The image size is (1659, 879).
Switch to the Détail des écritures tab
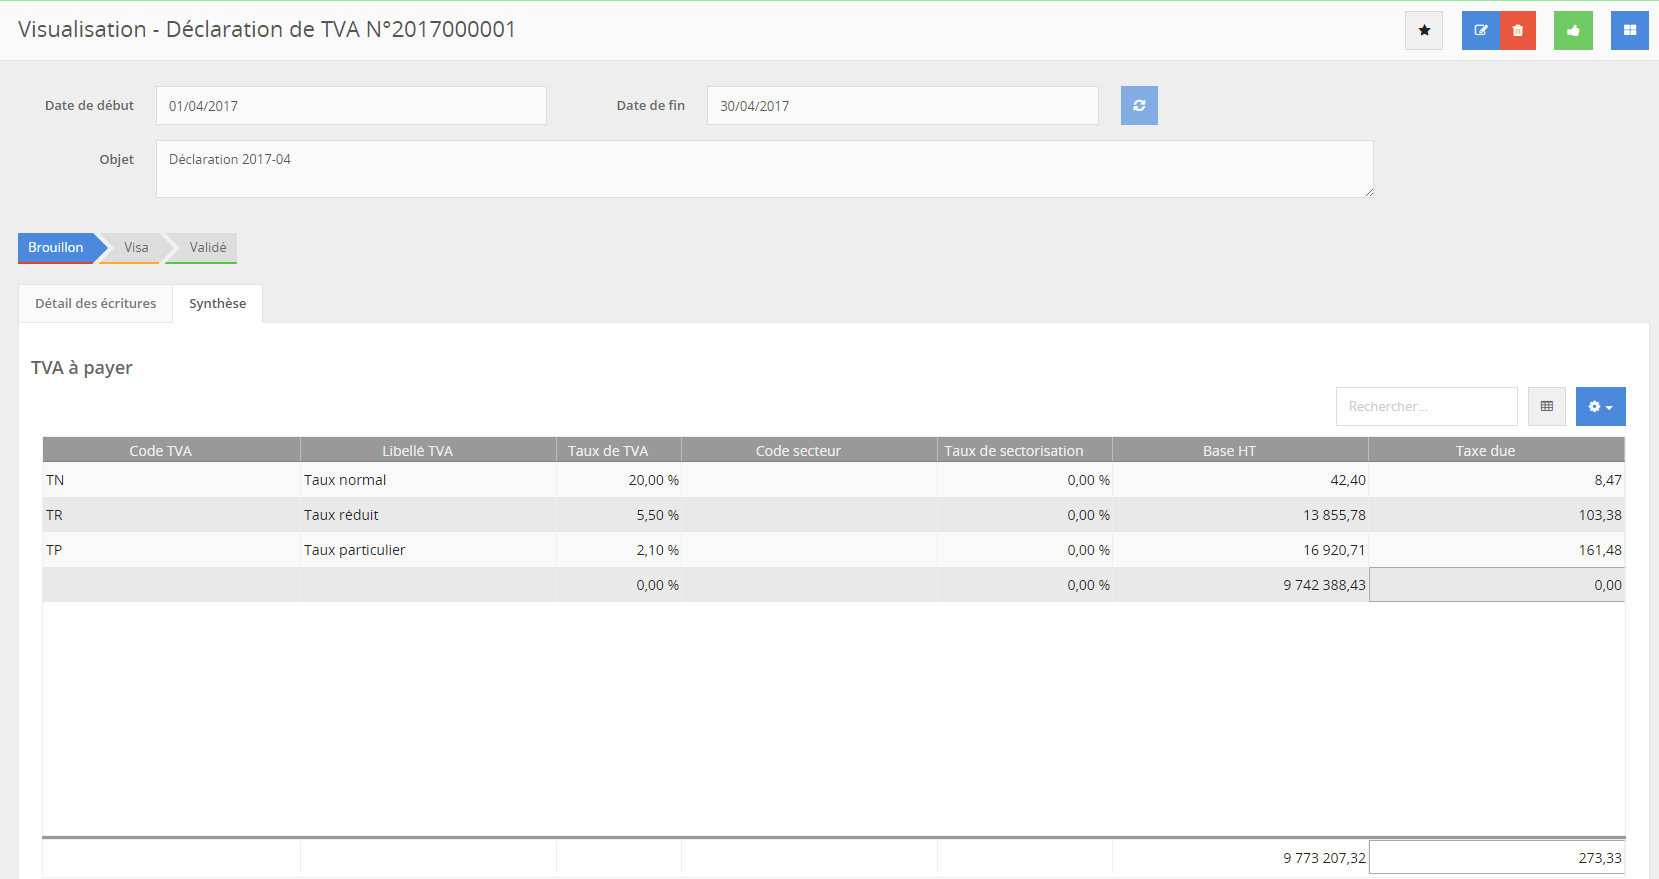click(95, 304)
